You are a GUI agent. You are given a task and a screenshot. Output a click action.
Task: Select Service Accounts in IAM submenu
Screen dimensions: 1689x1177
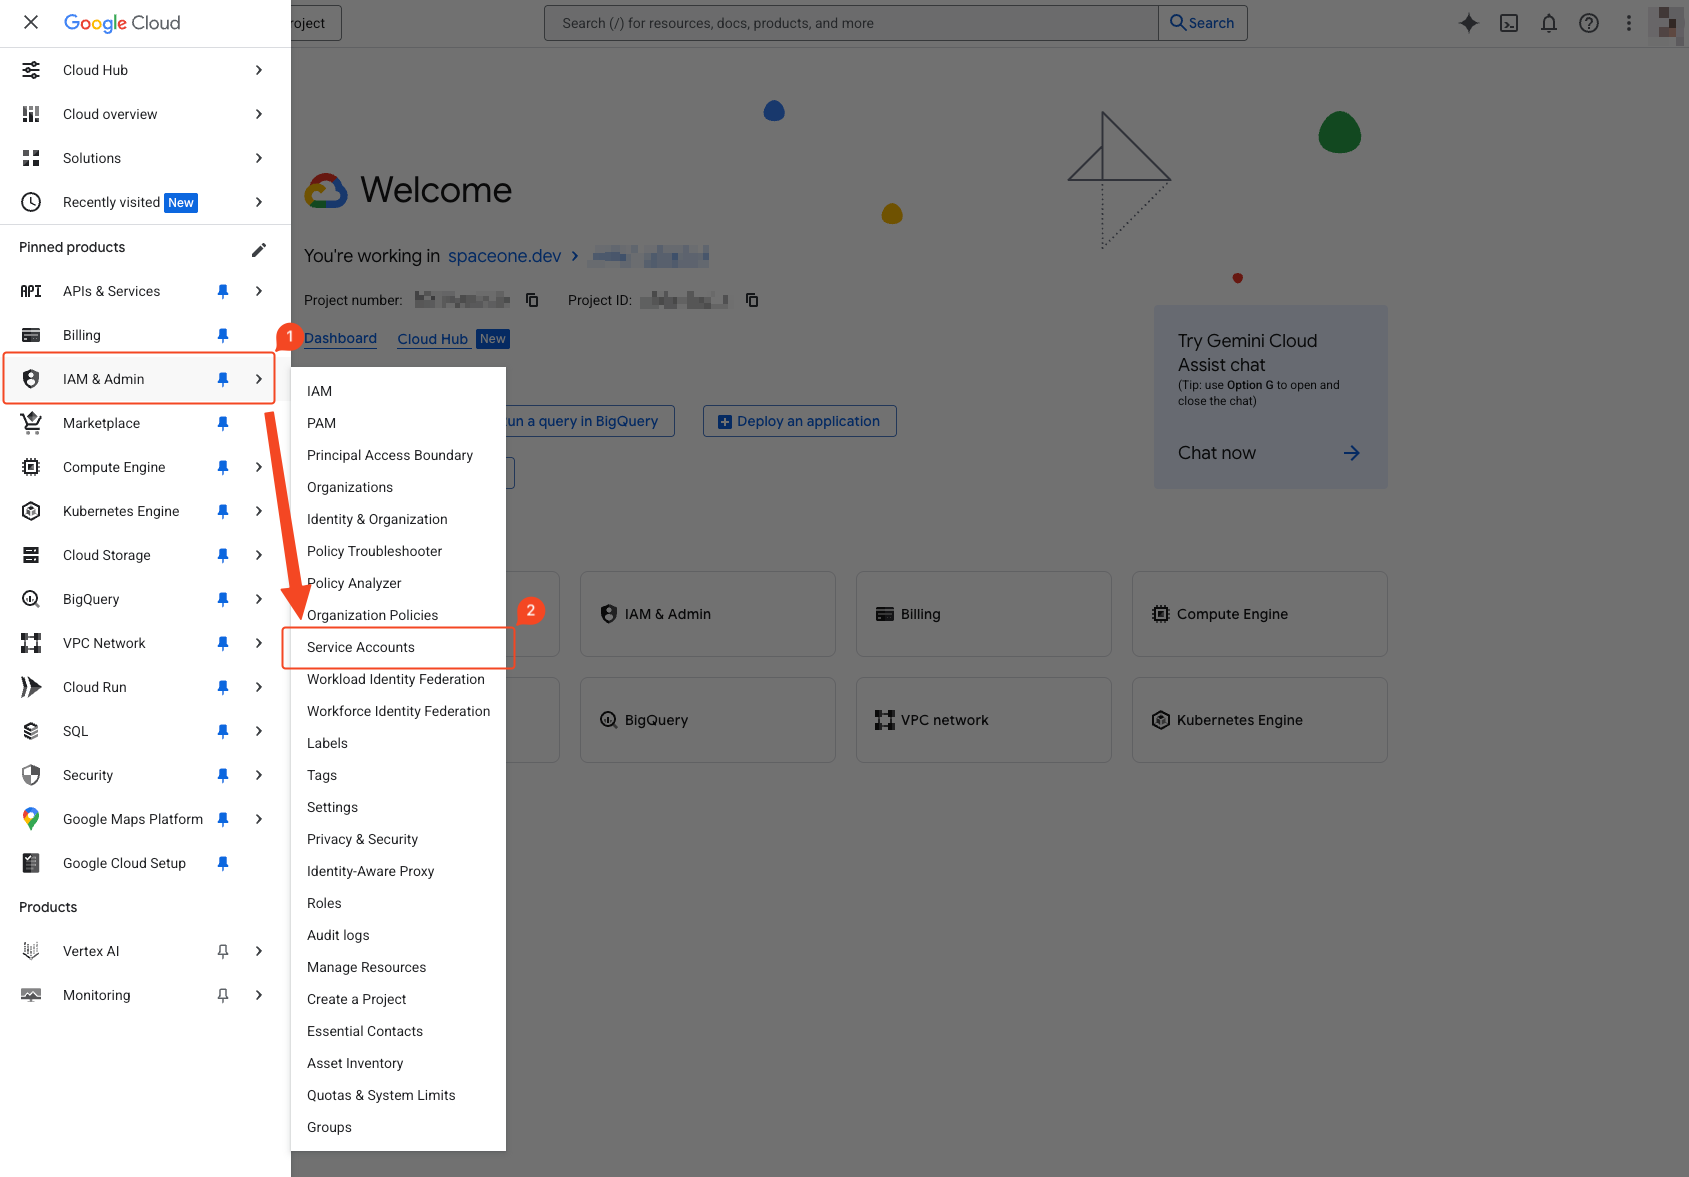(x=398, y=647)
